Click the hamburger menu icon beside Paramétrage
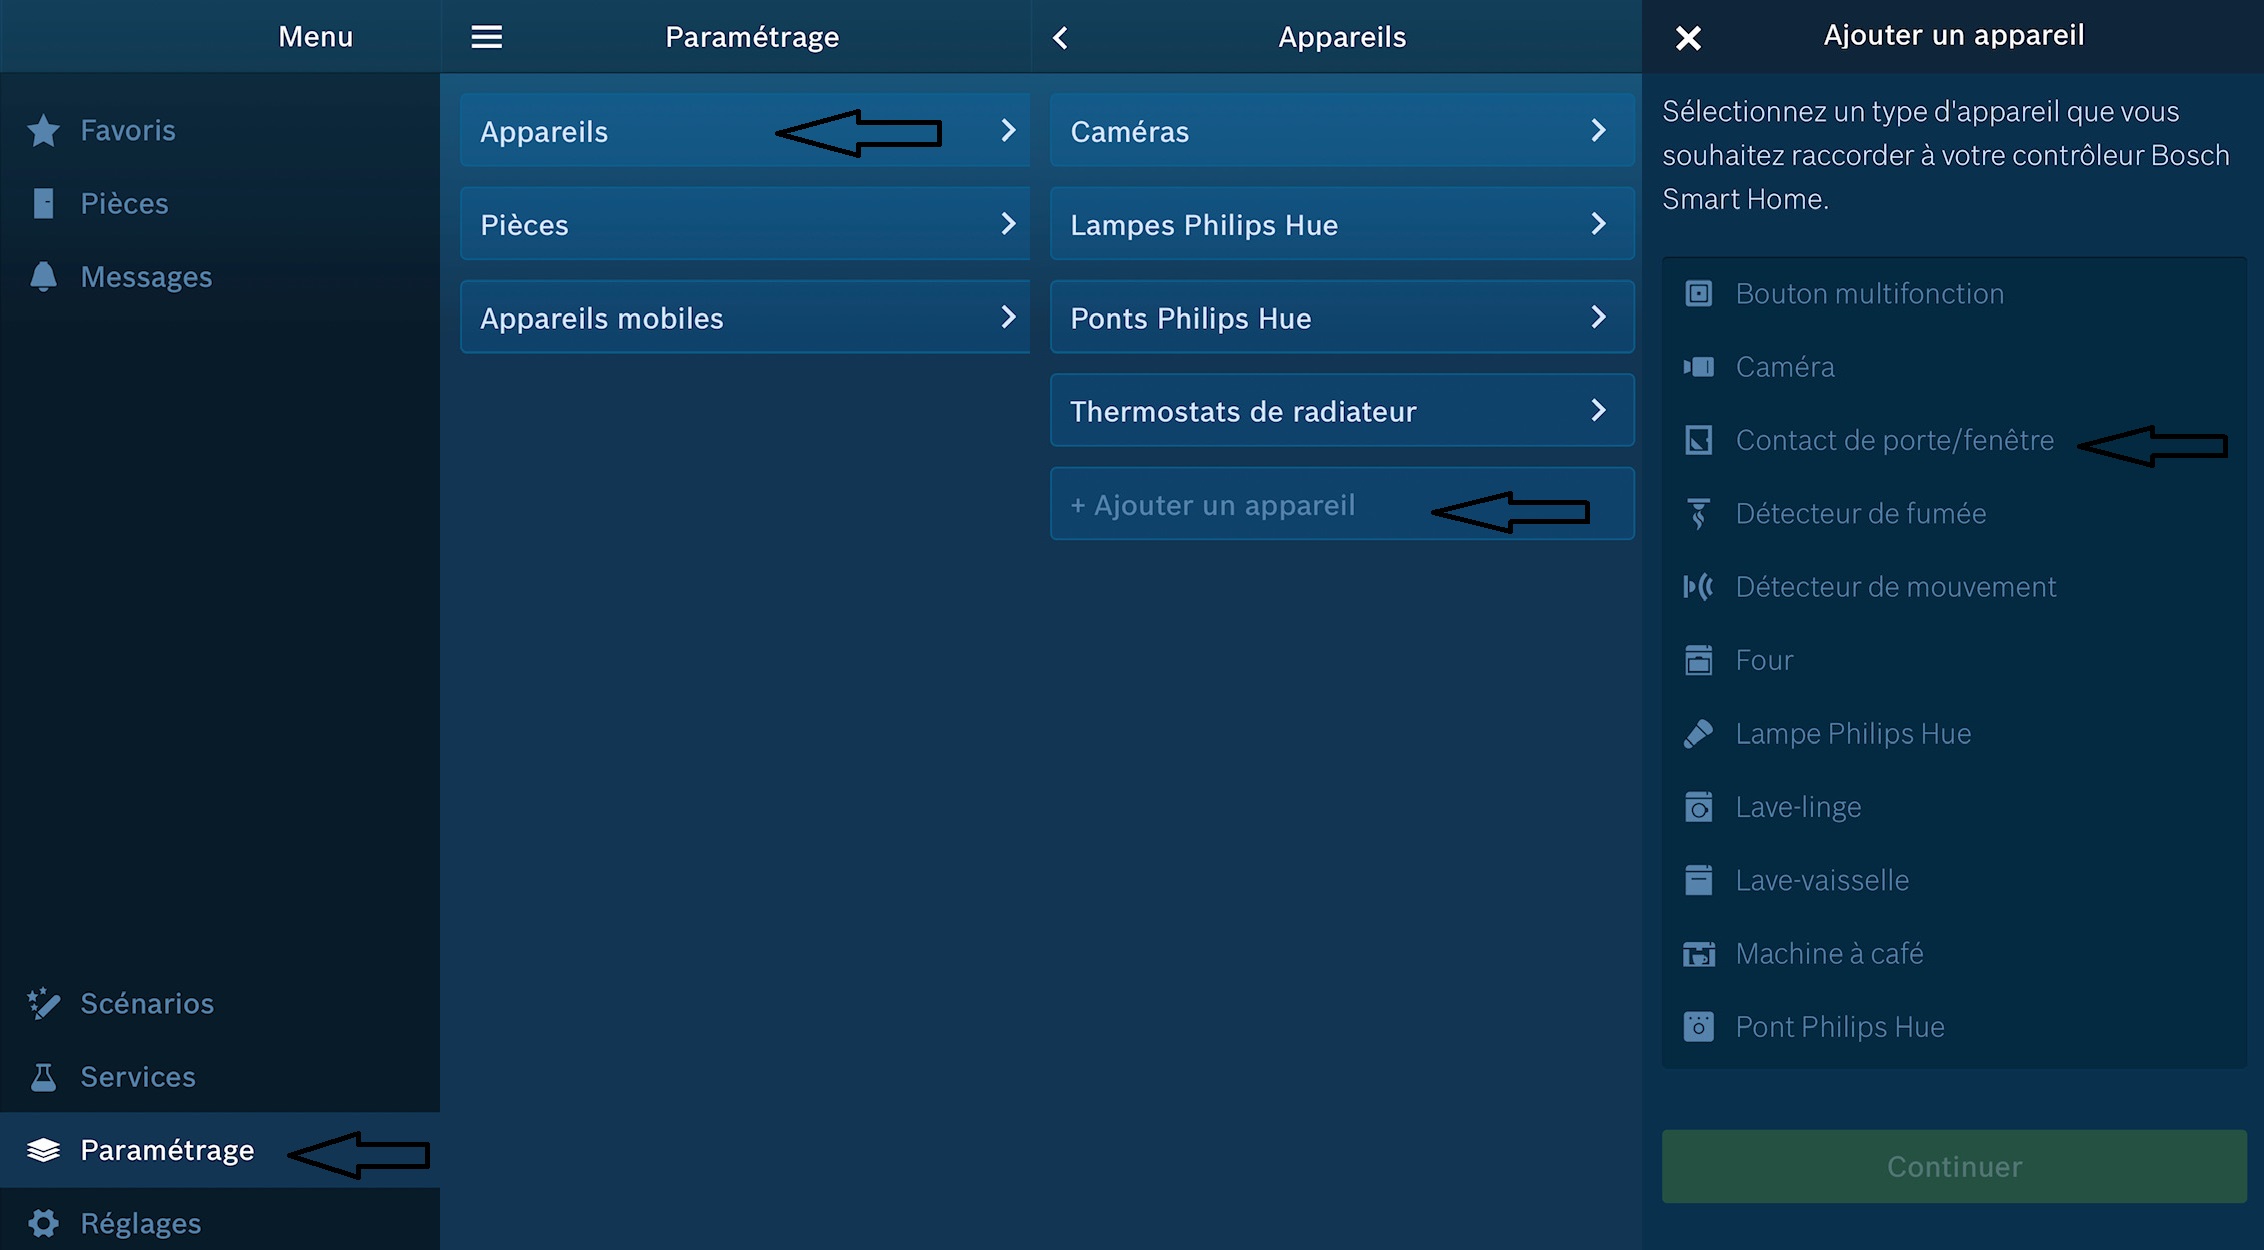This screenshot has height=1250, width=2264. click(x=487, y=37)
